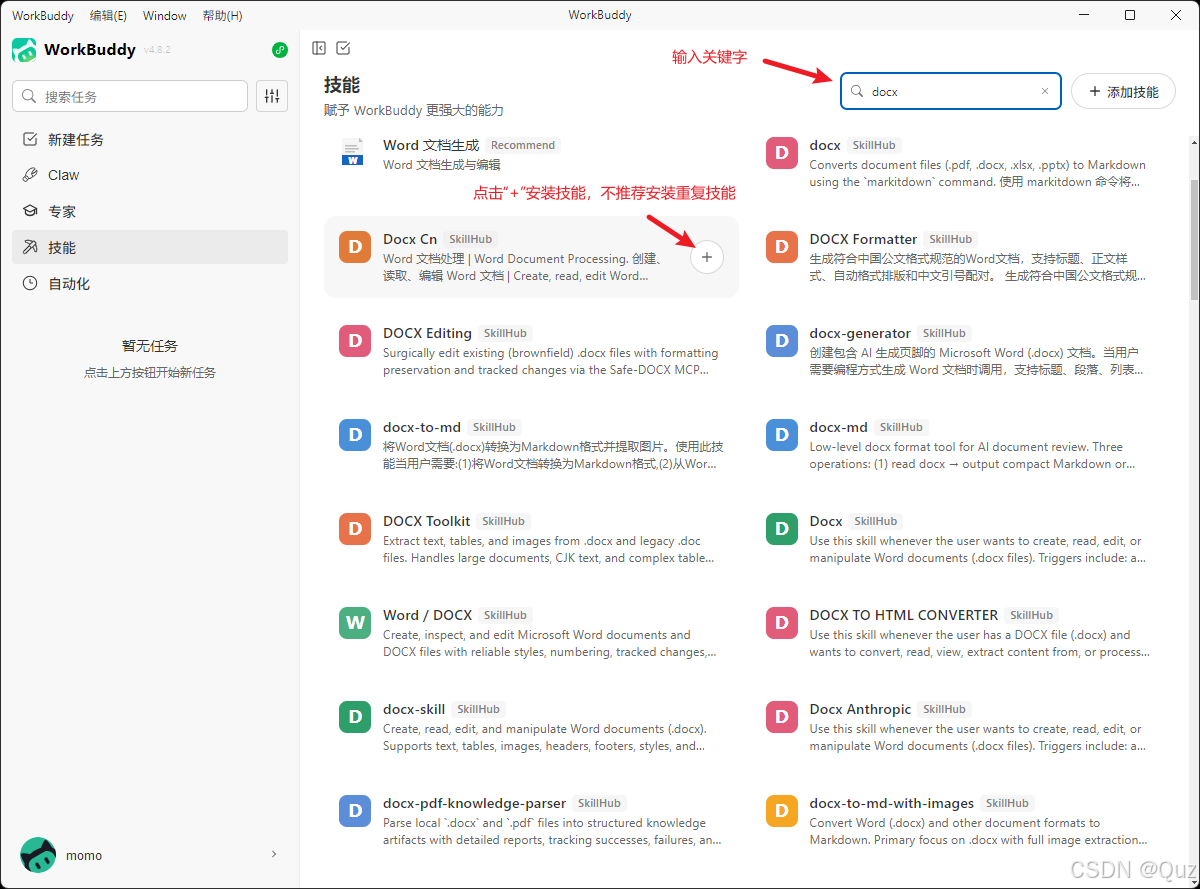Click the Docx Cn skill icon
The image size is (1200, 889).
[x=355, y=247]
